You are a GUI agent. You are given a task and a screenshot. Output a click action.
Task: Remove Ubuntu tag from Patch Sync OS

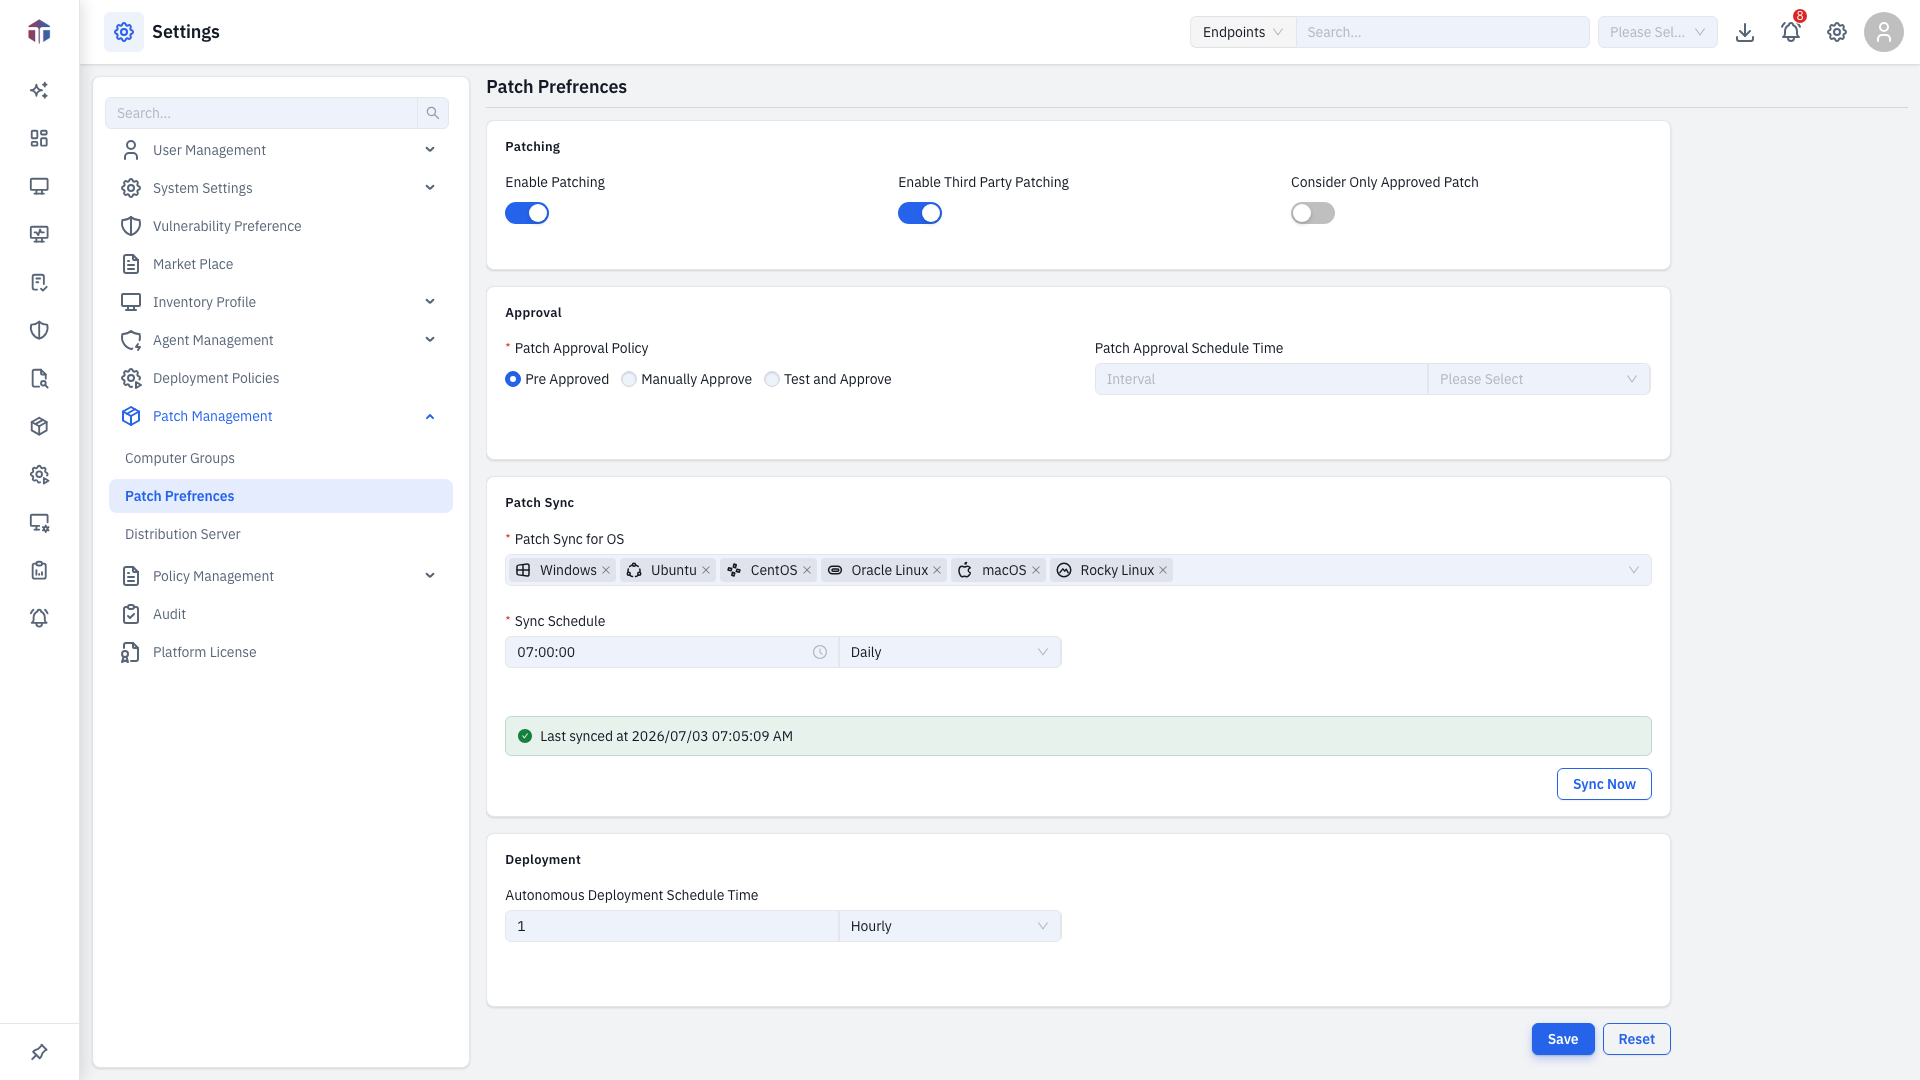point(706,570)
